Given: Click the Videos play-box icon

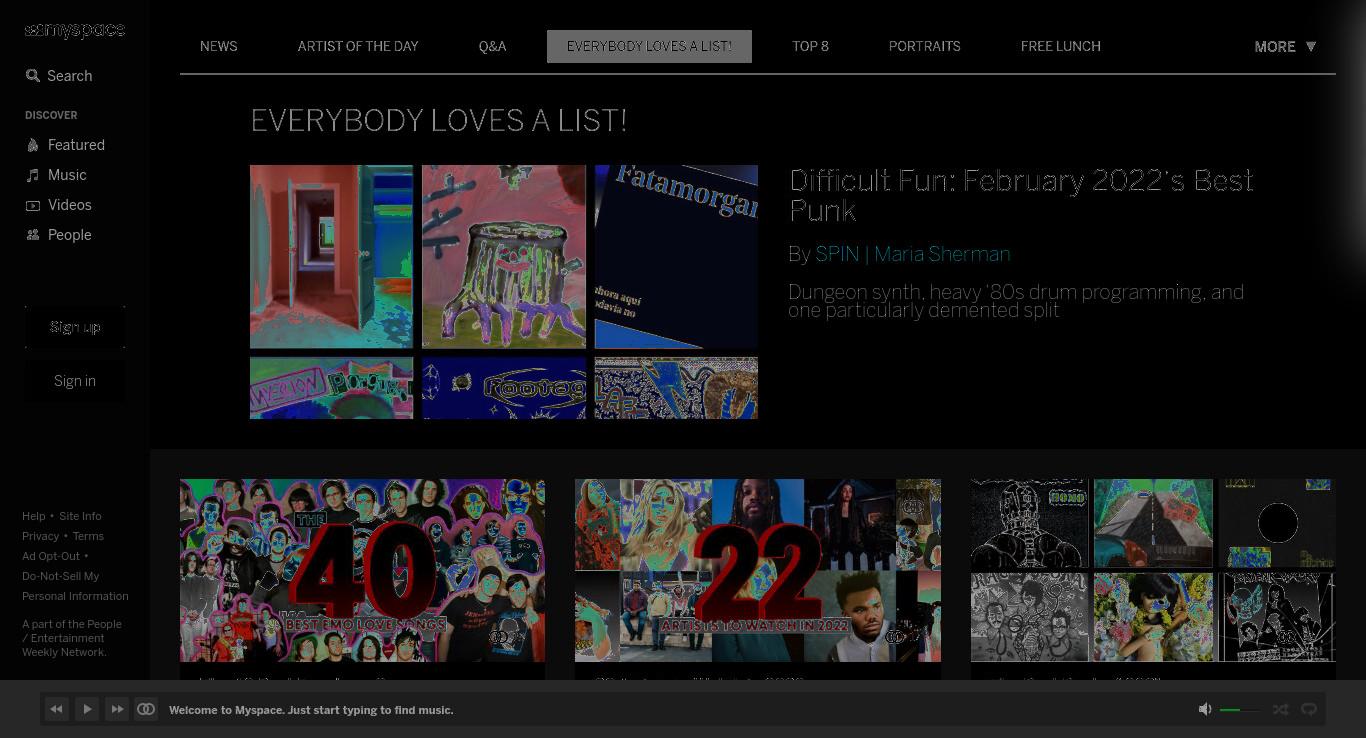Looking at the screenshot, I should click(33, 205).
